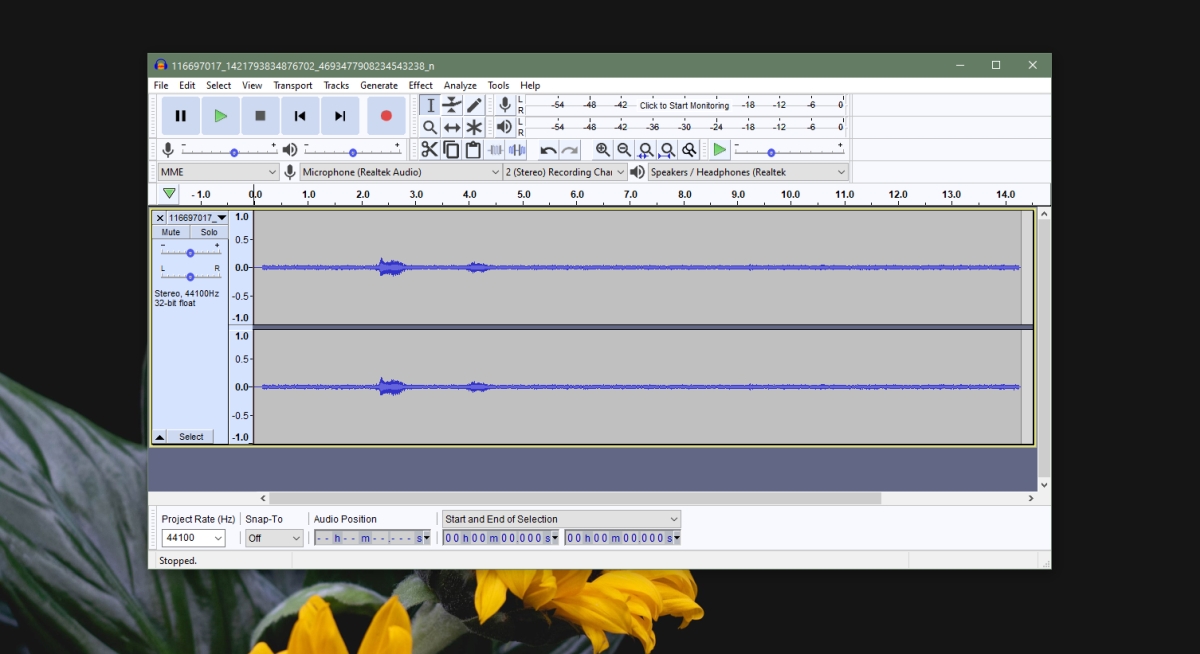Screen dimensions: 1200x654
Task: Cut the selection with the scissors icon
Action: pos(429,150)
